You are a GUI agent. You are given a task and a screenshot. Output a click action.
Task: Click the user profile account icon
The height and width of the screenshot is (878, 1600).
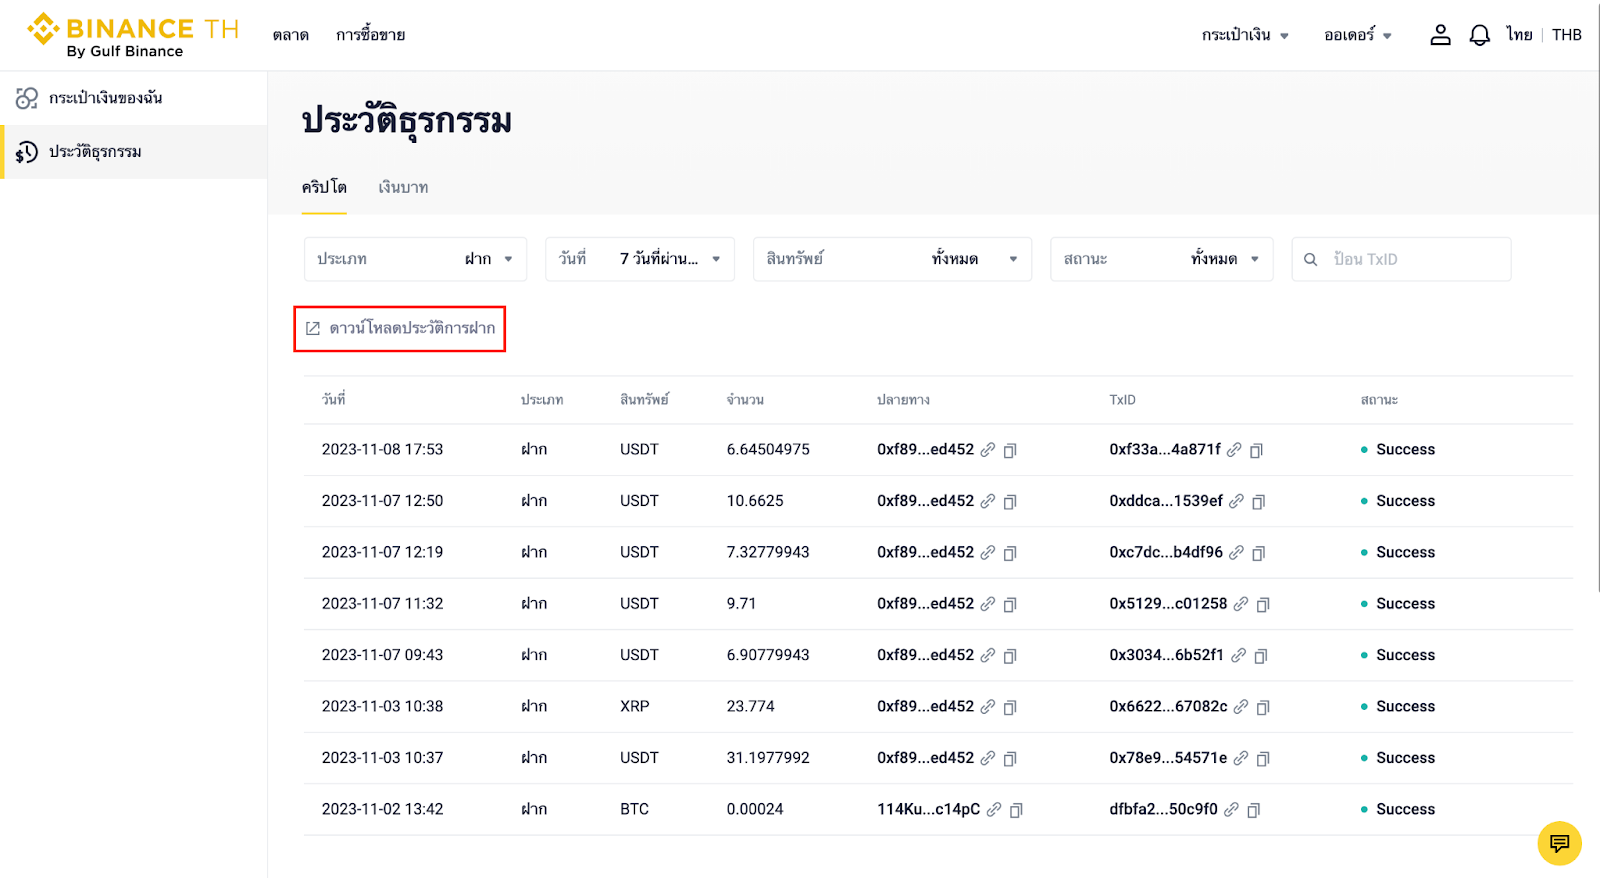pyautogui.click(x=1440, y=35)
